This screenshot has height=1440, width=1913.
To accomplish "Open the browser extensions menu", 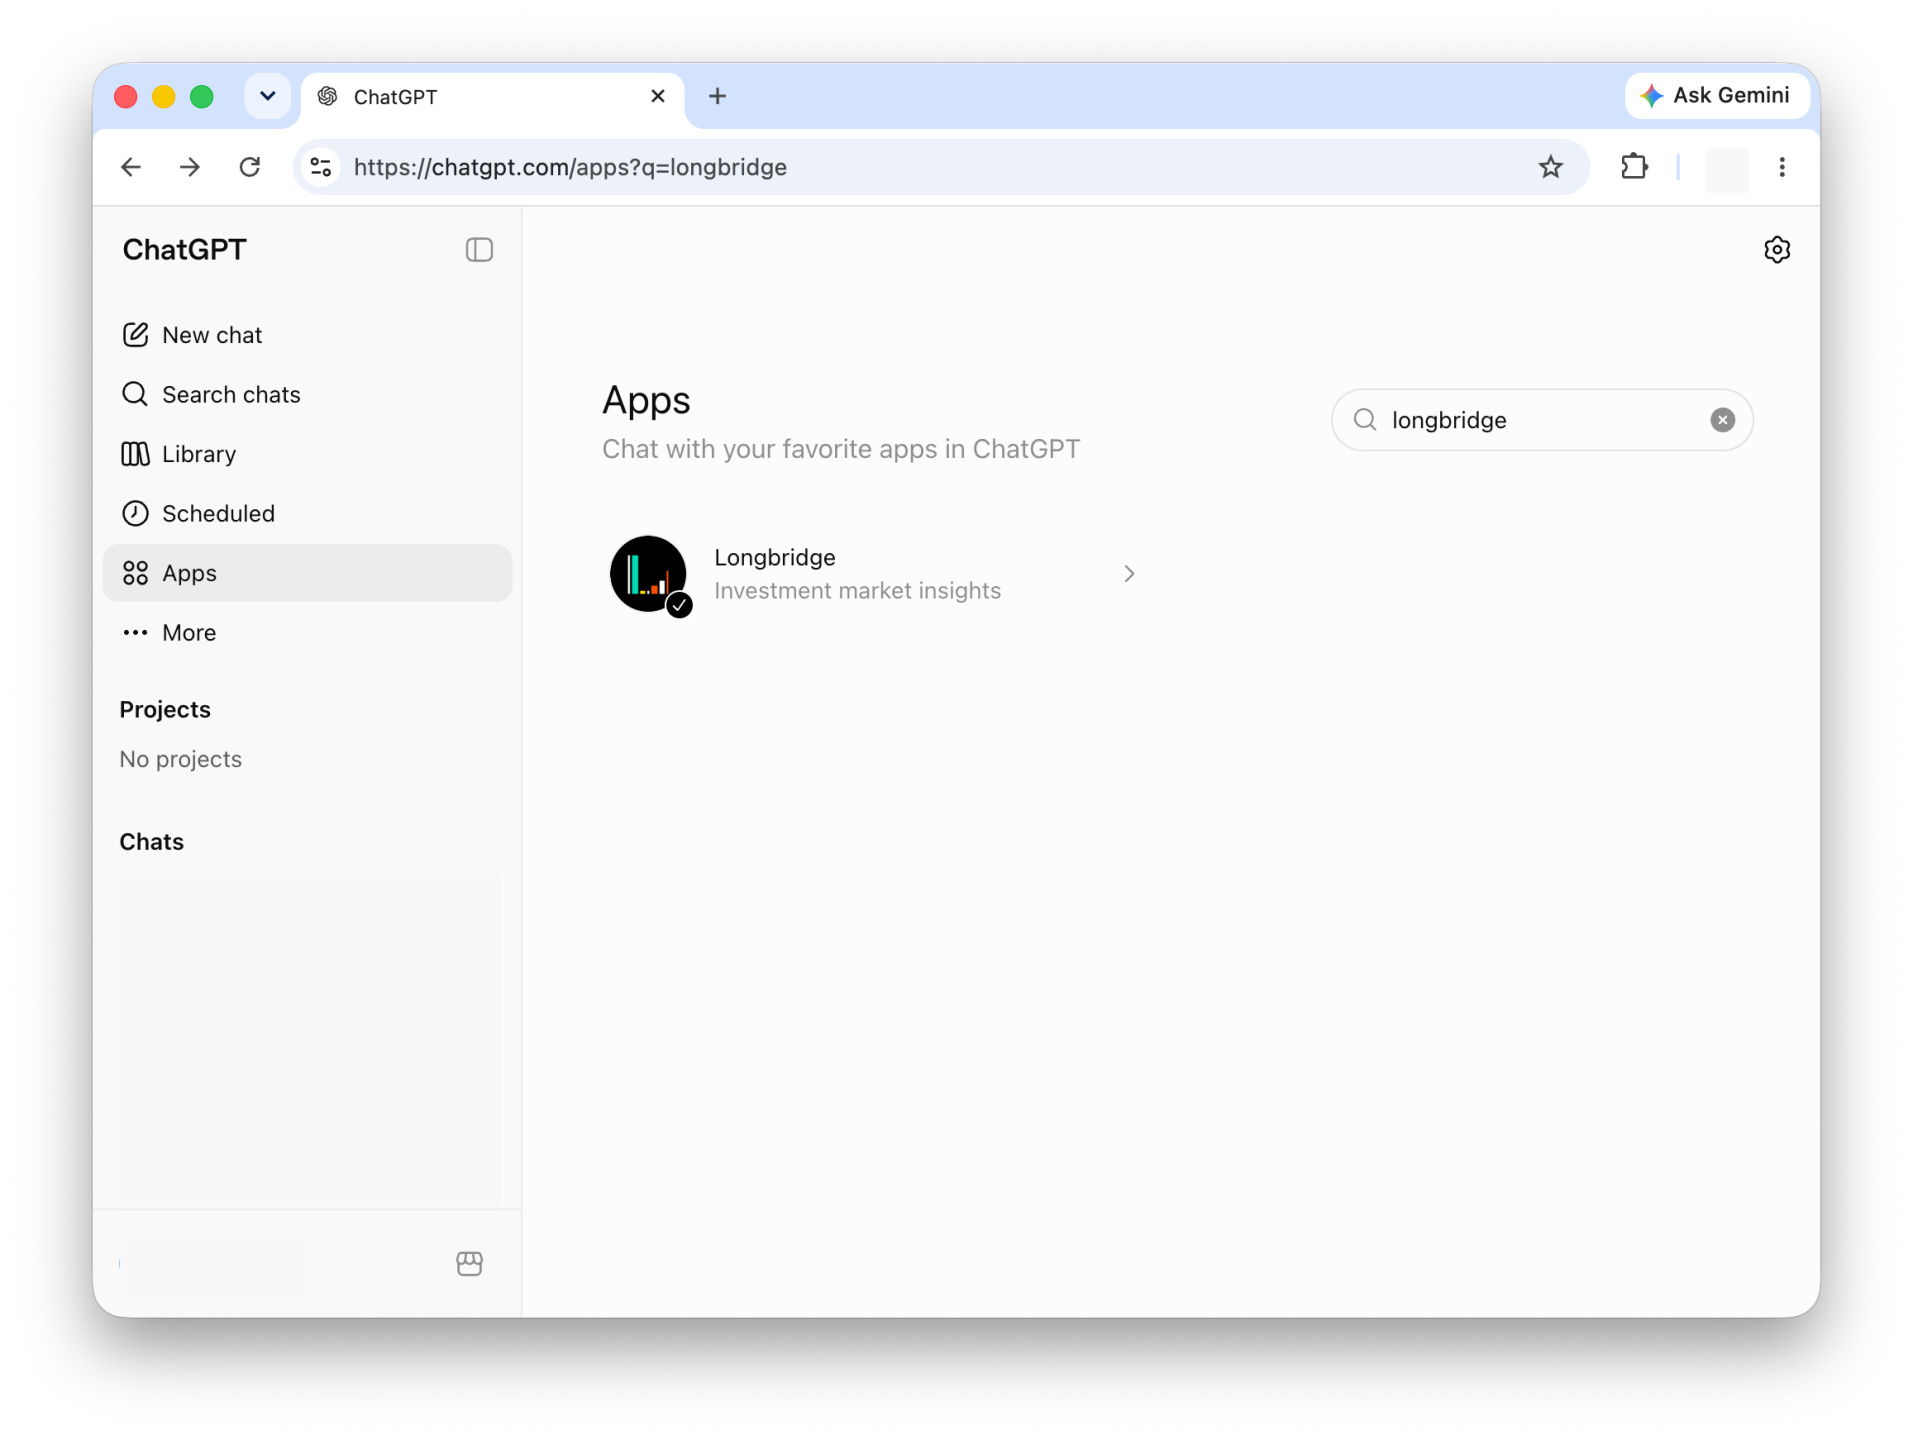I will [1634, 167].
